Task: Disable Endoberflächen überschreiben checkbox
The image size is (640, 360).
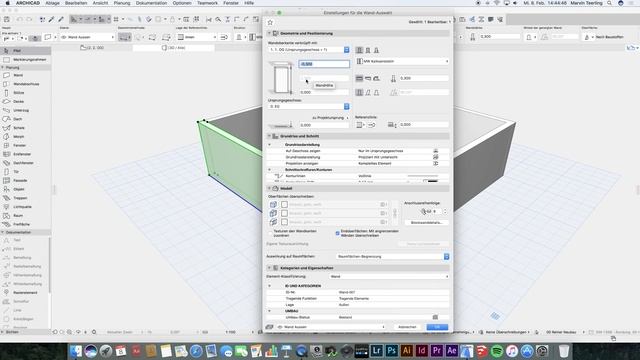Action: (x=338, y=233)
